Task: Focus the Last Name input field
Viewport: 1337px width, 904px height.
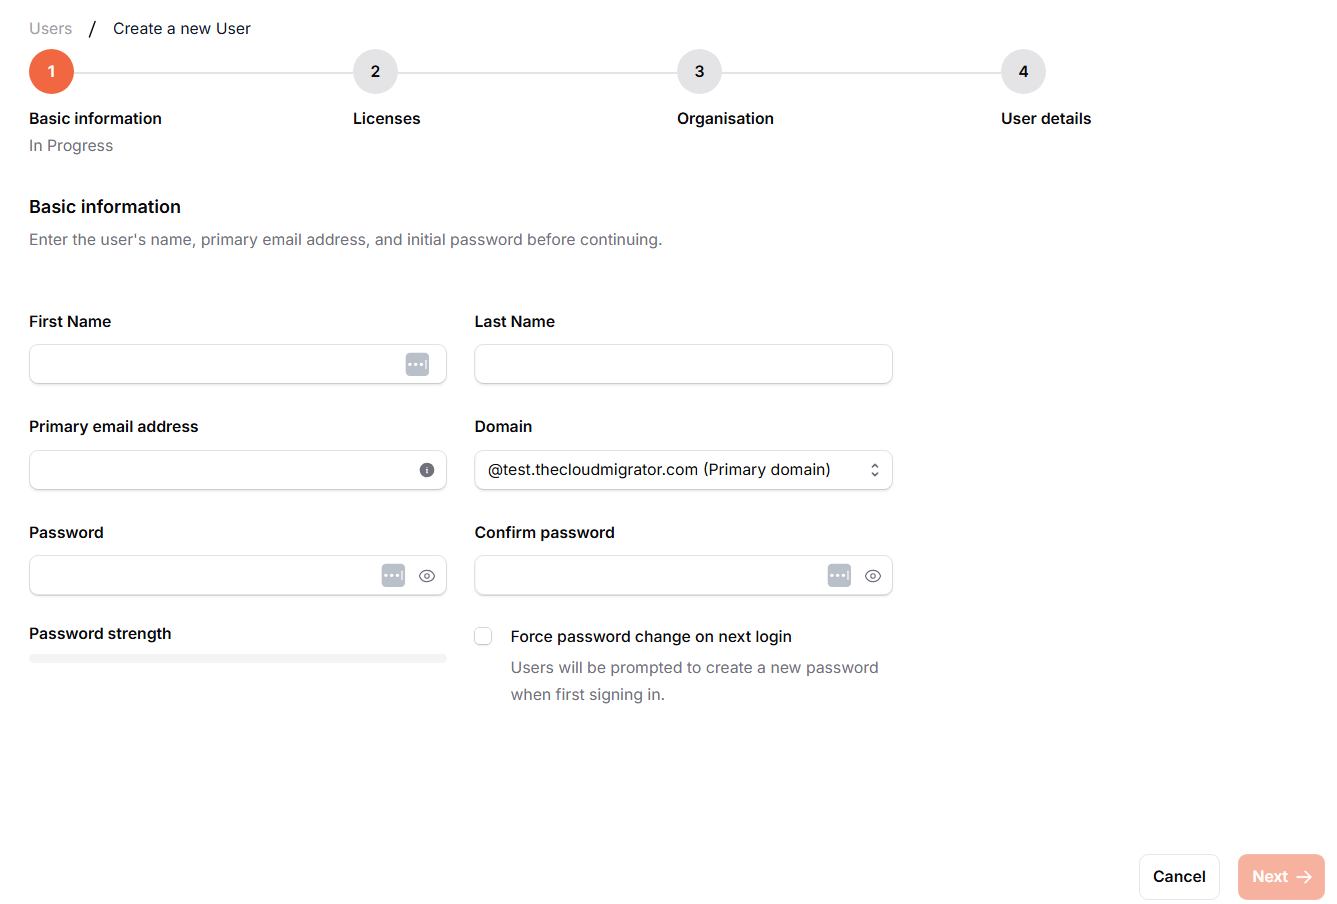Action: (683, 364)
